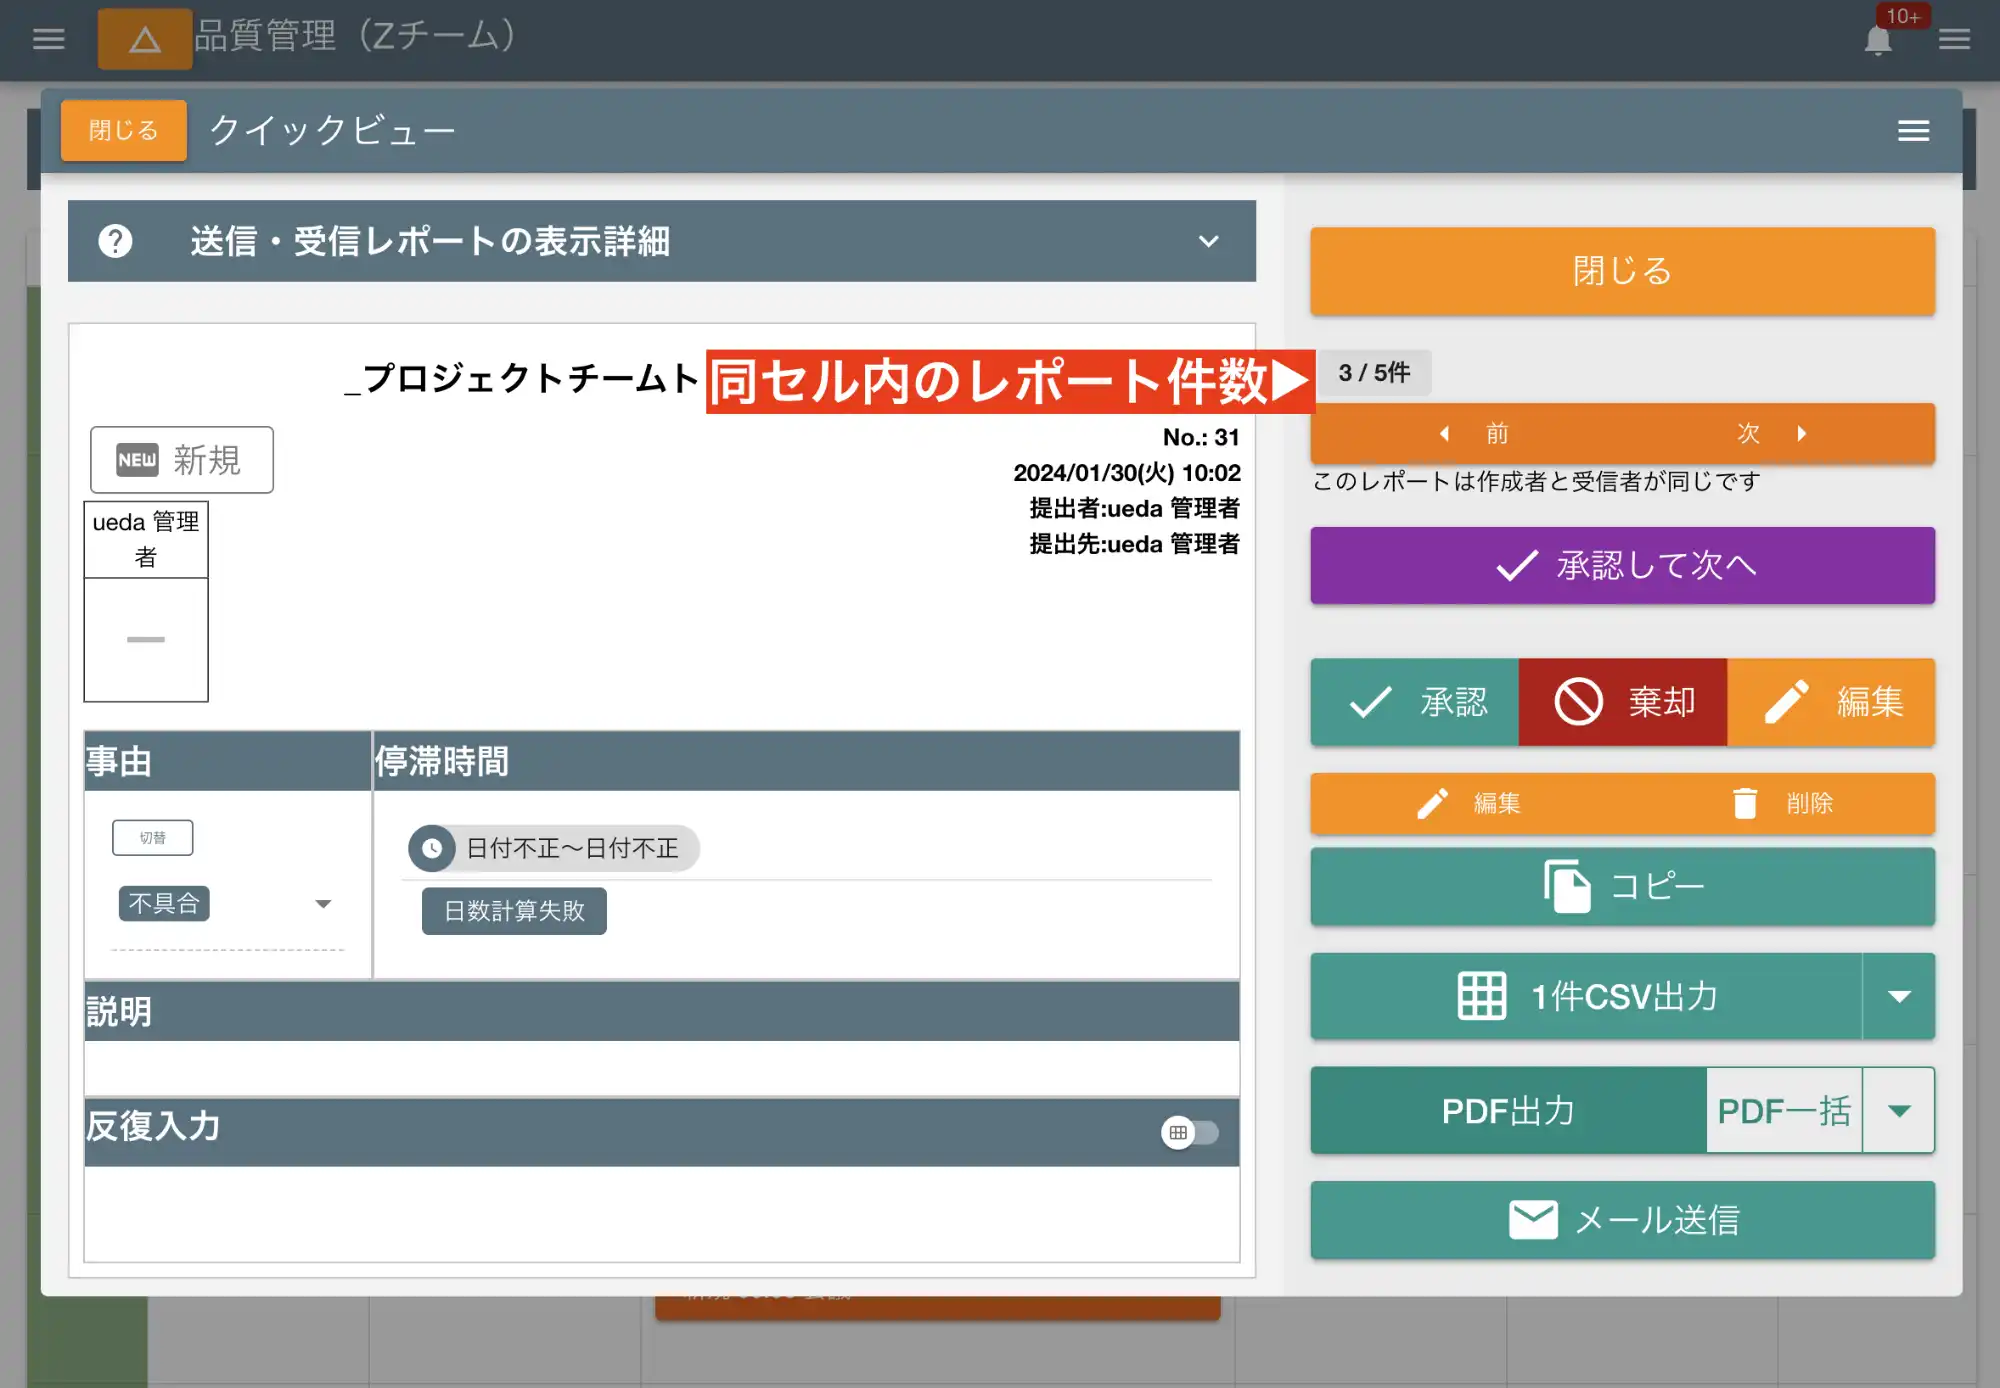2000x1388 pixels.
Task: Click the checkmark icon on 承認 button
Action: click(x=1372, y=702)
